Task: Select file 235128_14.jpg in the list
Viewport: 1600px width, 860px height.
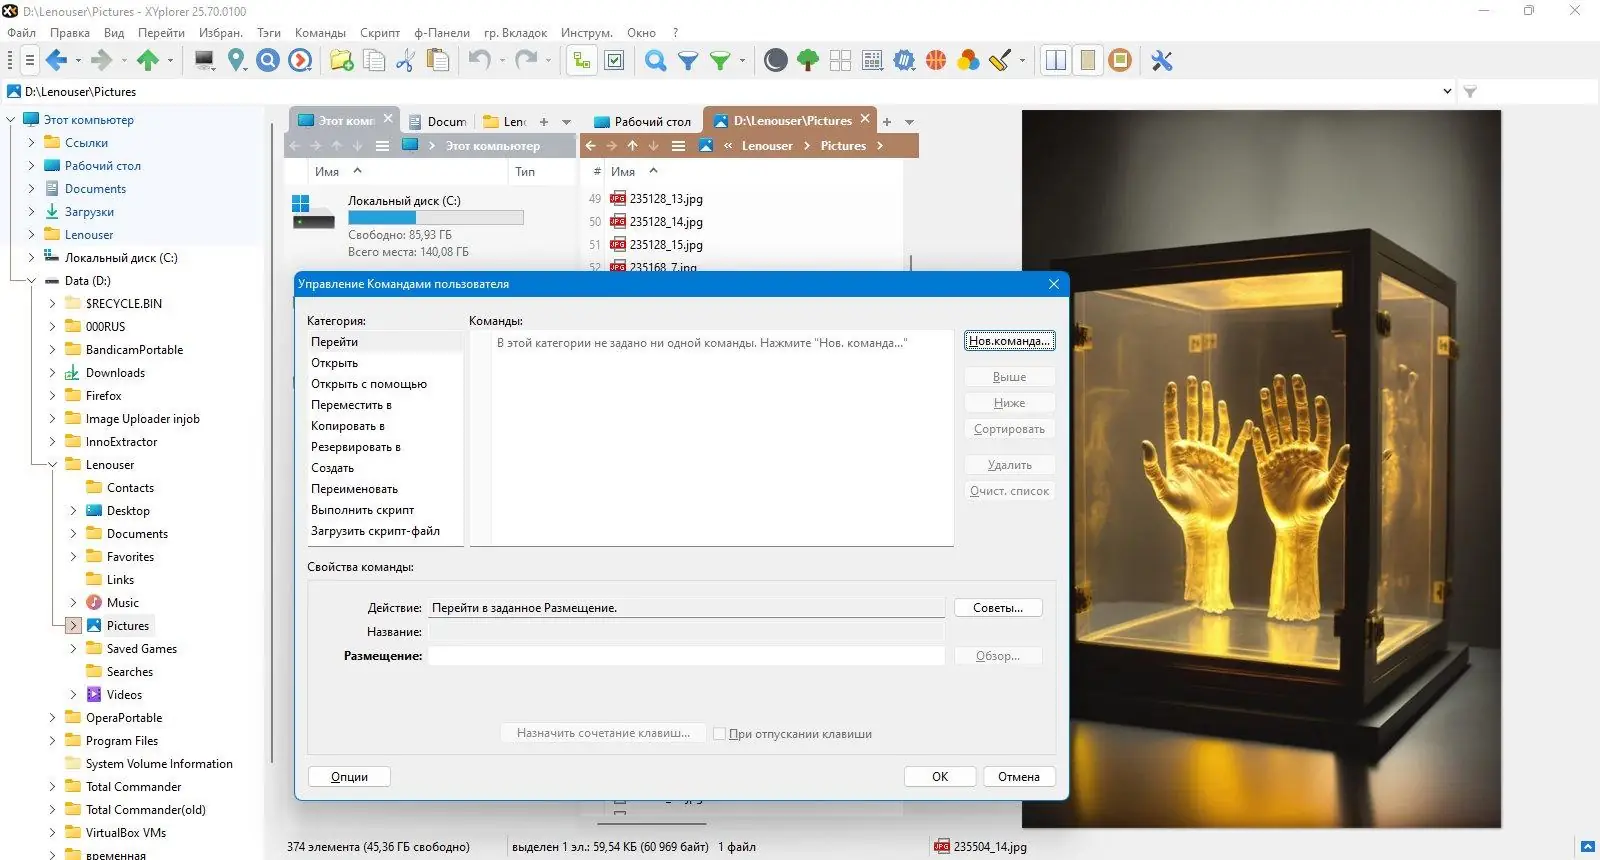Action: coord(666,222)
